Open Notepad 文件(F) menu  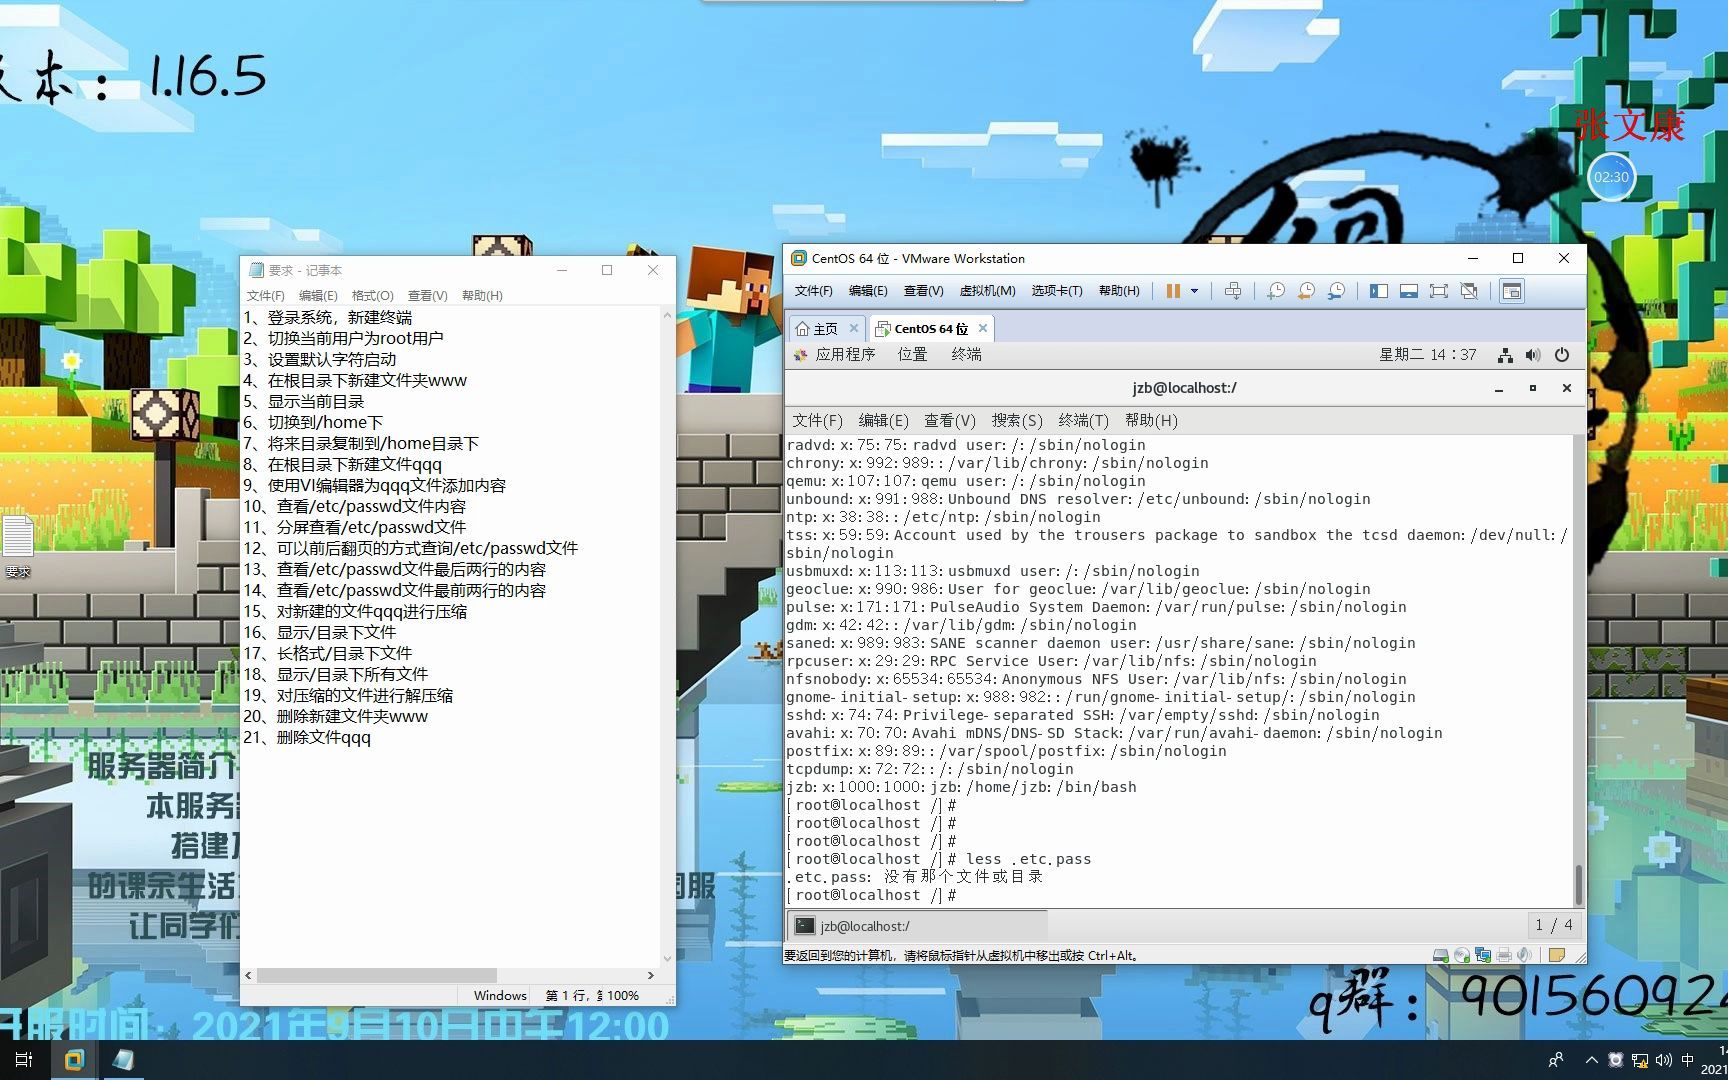coord(265,296)
